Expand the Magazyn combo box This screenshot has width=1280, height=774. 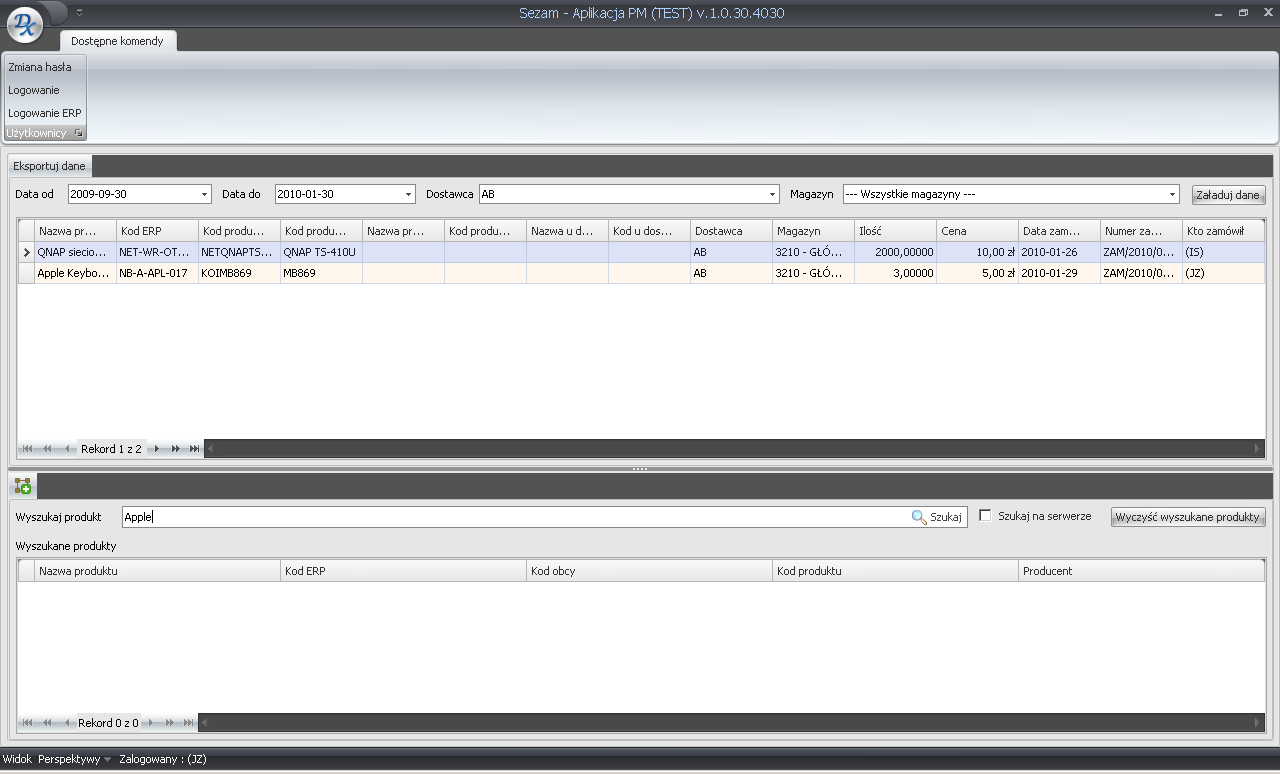[1173, 194]
